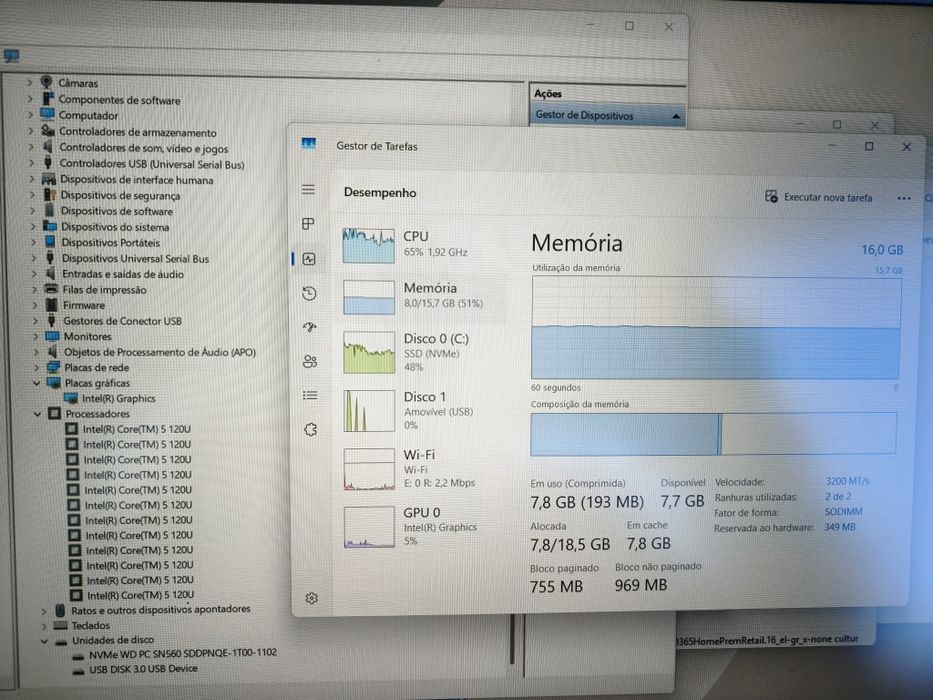
Task: Select the CPU usage graph thumbnail
Action: [x=368, y=245]
